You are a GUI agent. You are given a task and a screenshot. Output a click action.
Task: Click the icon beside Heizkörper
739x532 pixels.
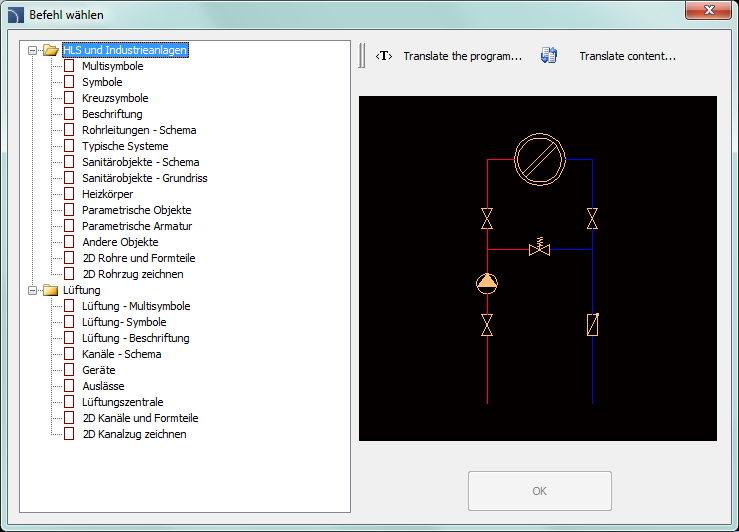[70, 194]
